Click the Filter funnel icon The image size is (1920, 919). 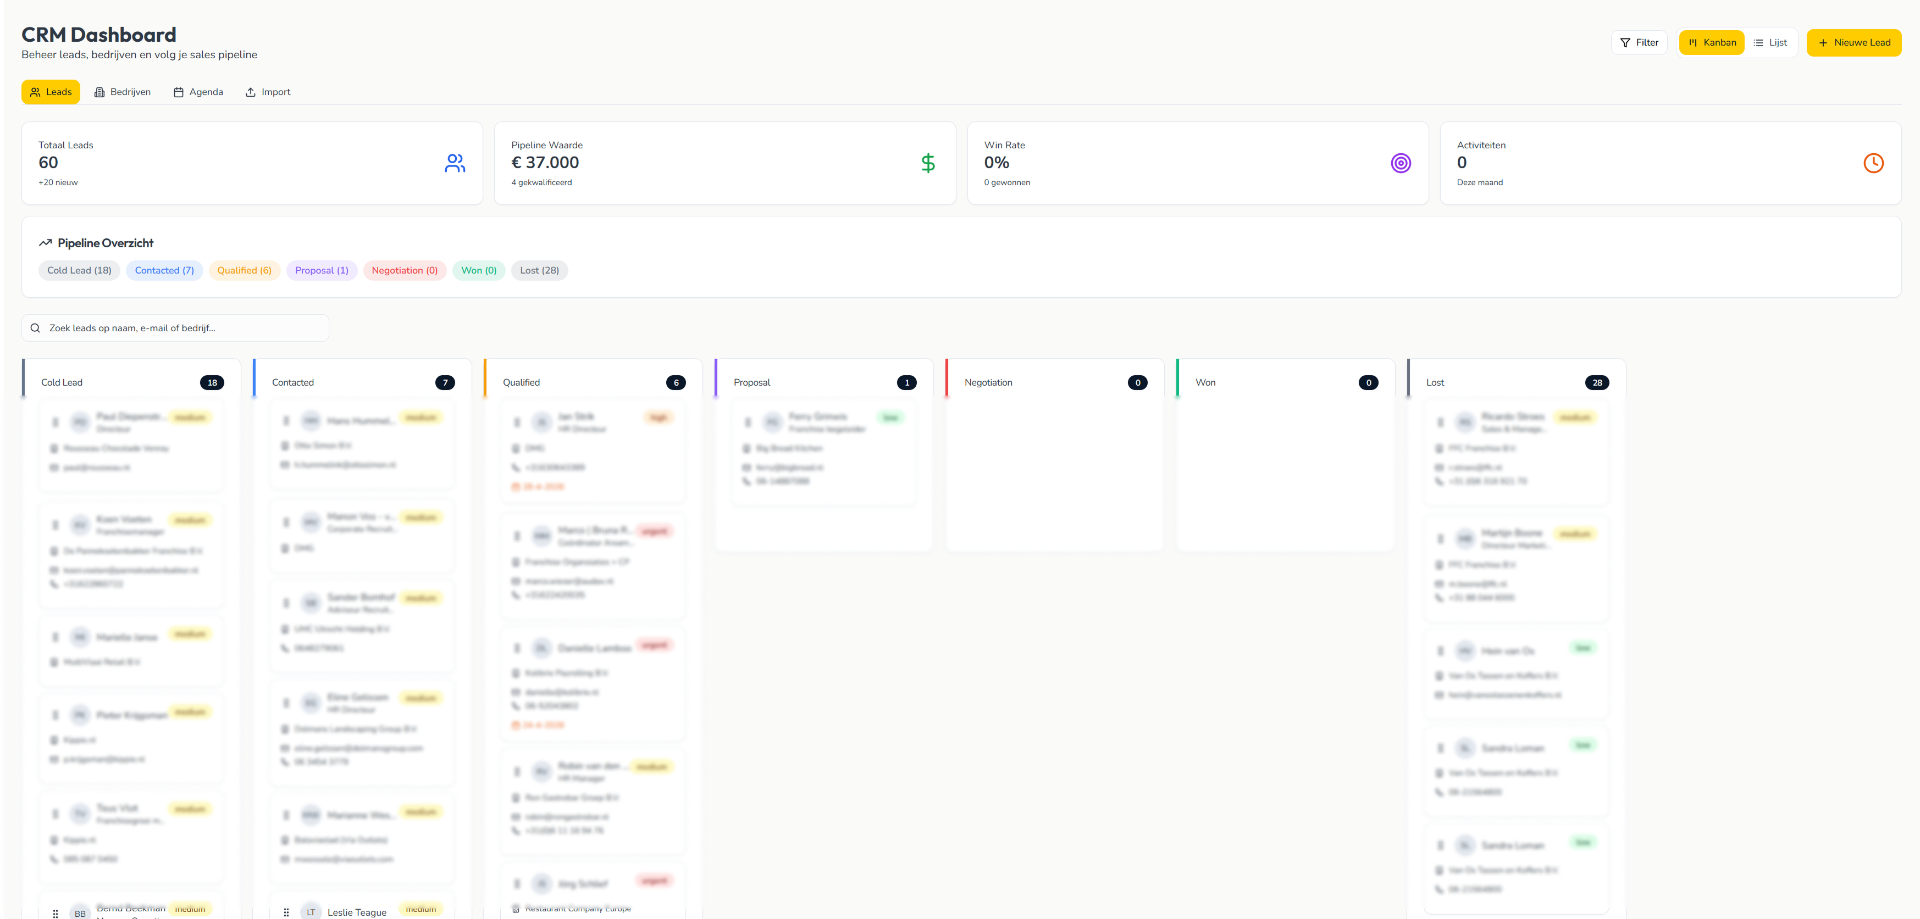pyautogui.click(x=1625, y=43)
